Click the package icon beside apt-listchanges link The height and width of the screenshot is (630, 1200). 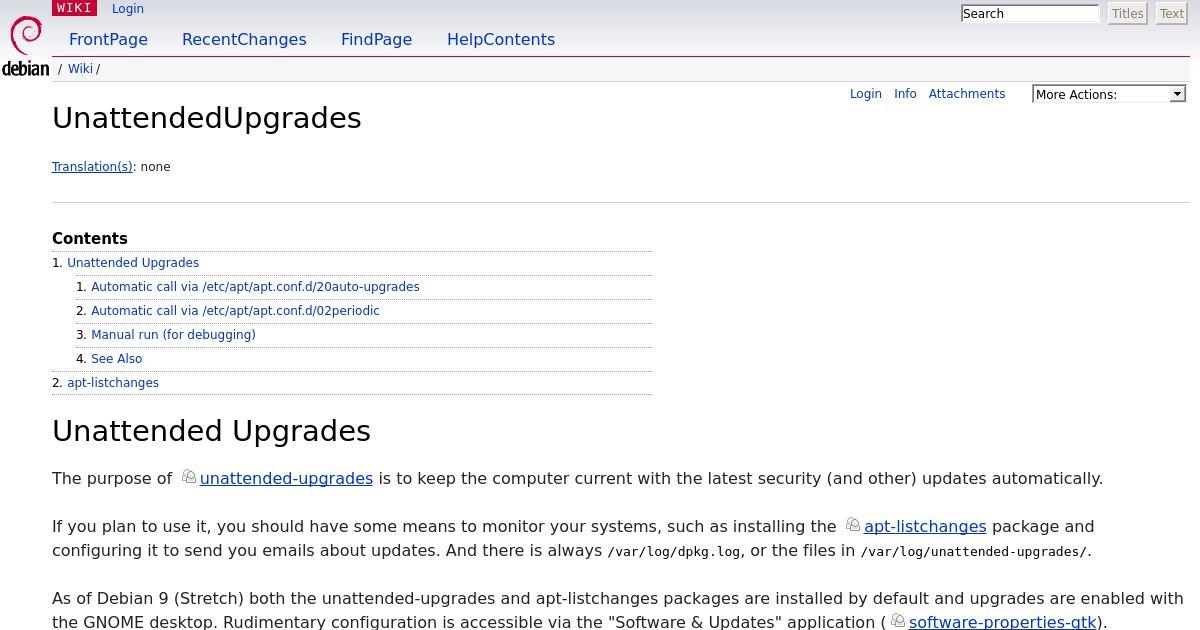click(853, 525)
